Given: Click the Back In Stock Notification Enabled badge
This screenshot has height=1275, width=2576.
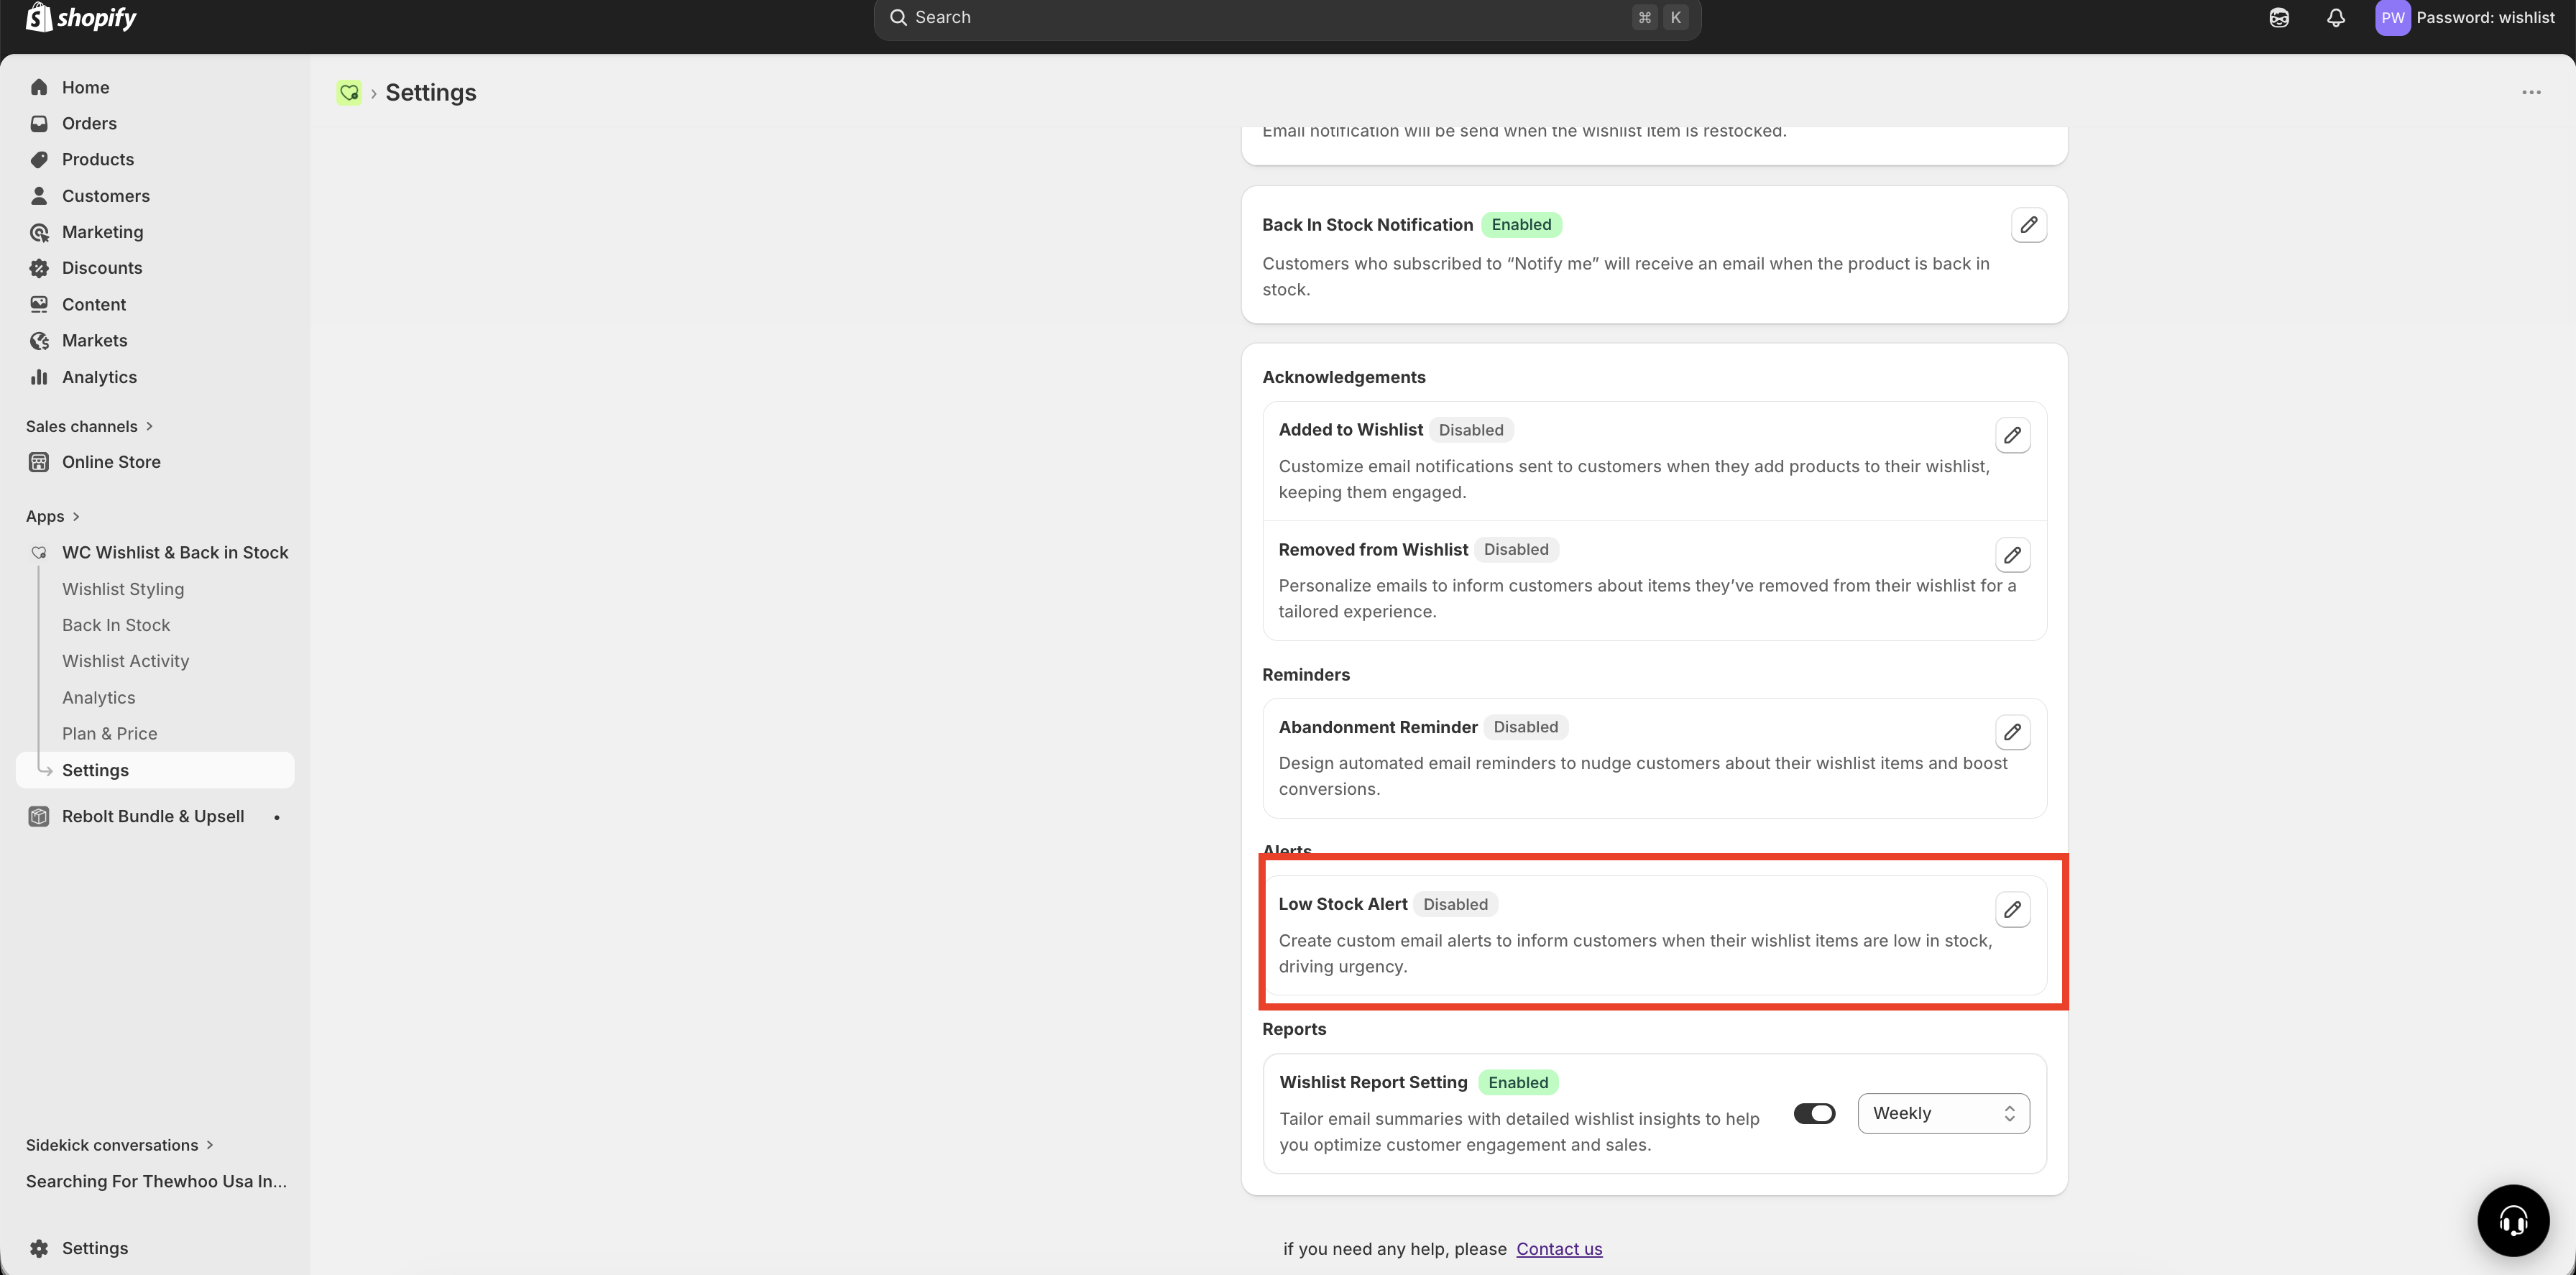Looking at the screenshot, I should [x=1521, y=225].
